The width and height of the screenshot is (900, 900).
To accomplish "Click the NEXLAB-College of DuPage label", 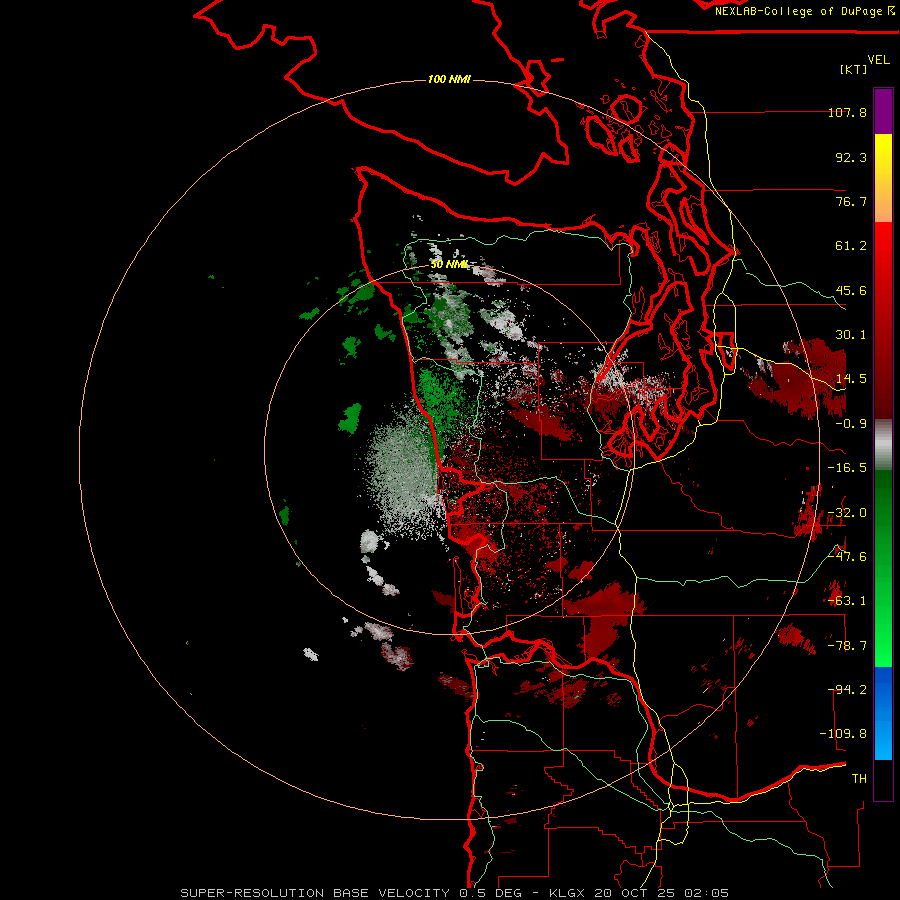I will point(804,11).
